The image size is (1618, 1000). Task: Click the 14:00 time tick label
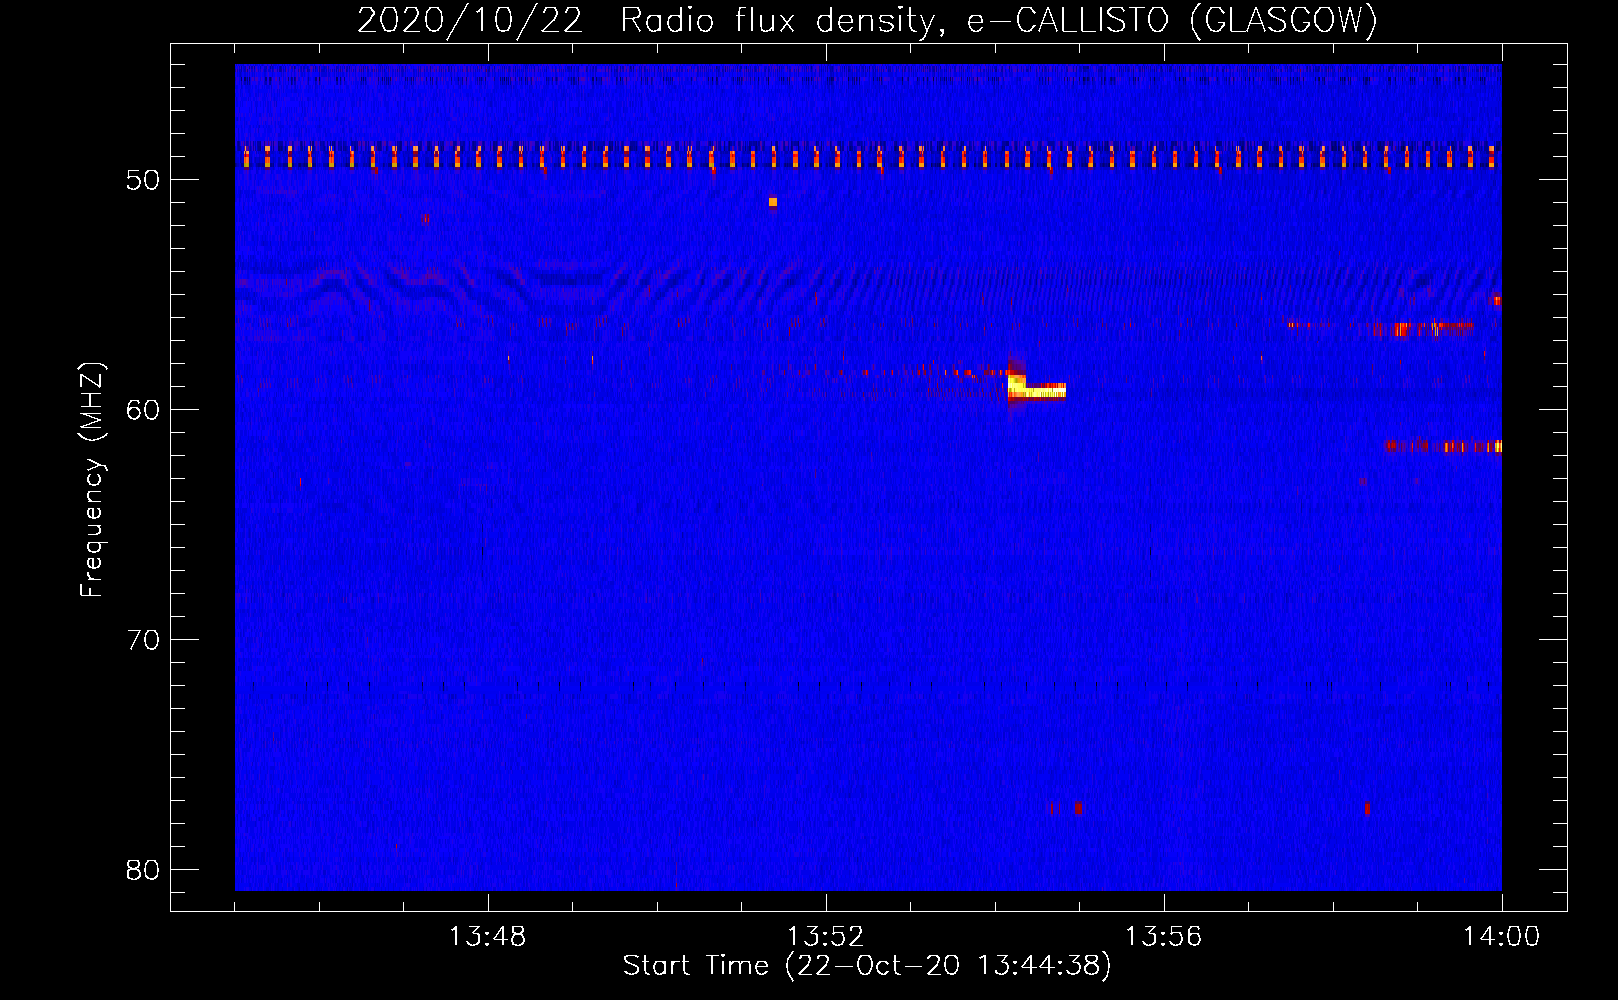1501,937
